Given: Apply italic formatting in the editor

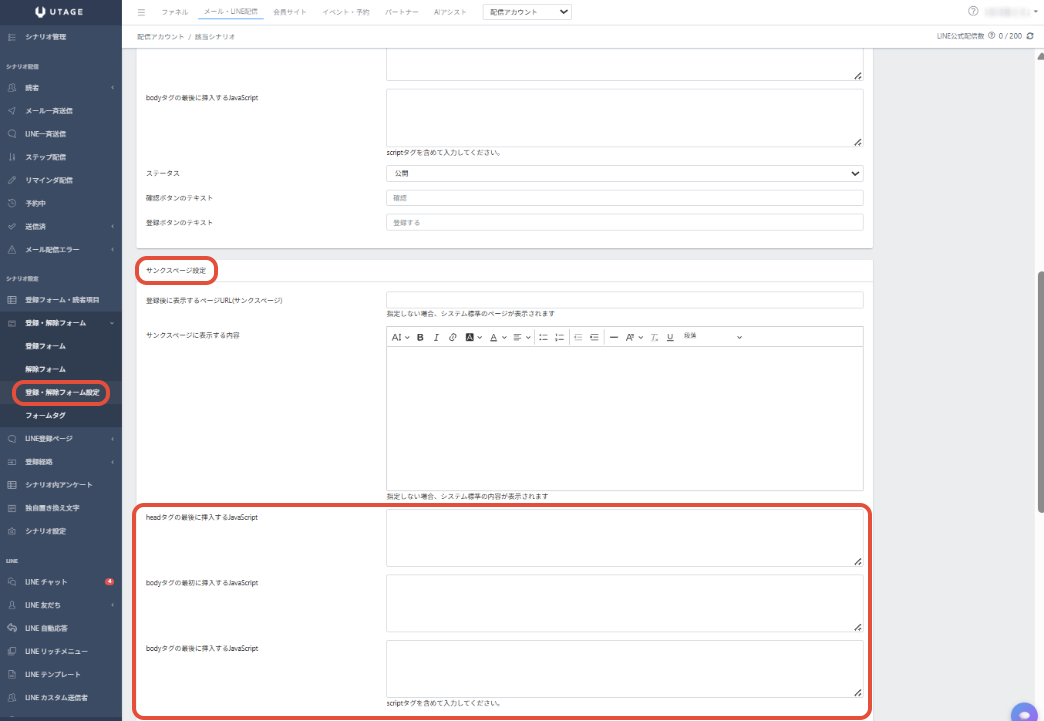Looking at the screenshot, I should [x=436, y=338].
